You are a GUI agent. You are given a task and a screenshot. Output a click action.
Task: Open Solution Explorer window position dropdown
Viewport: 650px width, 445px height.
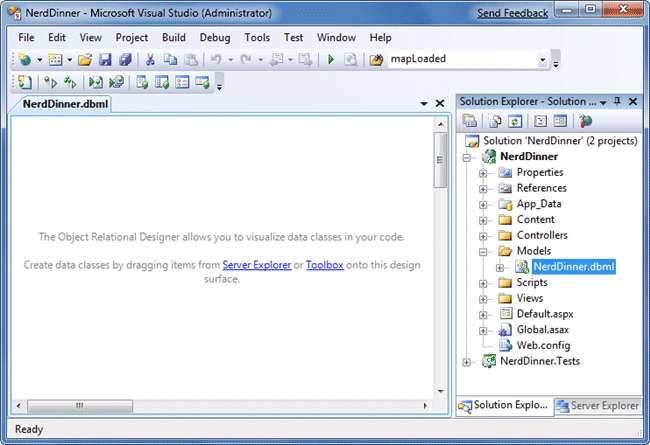pyautogui.click(x=603, y=102)
